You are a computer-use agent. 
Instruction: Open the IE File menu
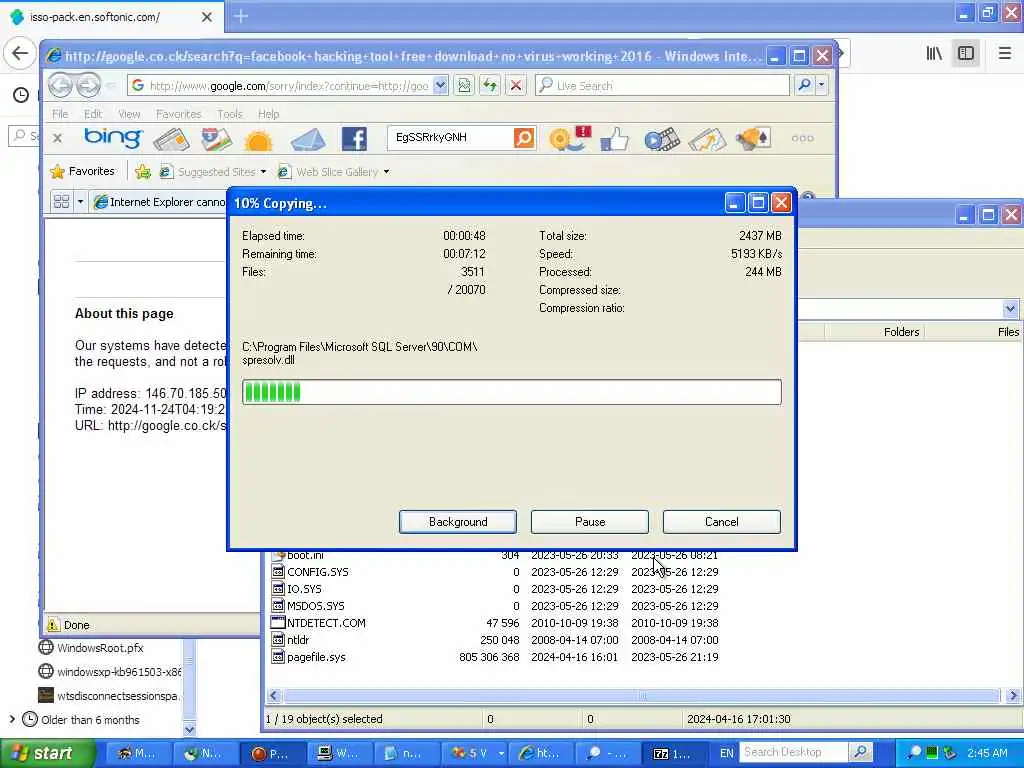60,114
